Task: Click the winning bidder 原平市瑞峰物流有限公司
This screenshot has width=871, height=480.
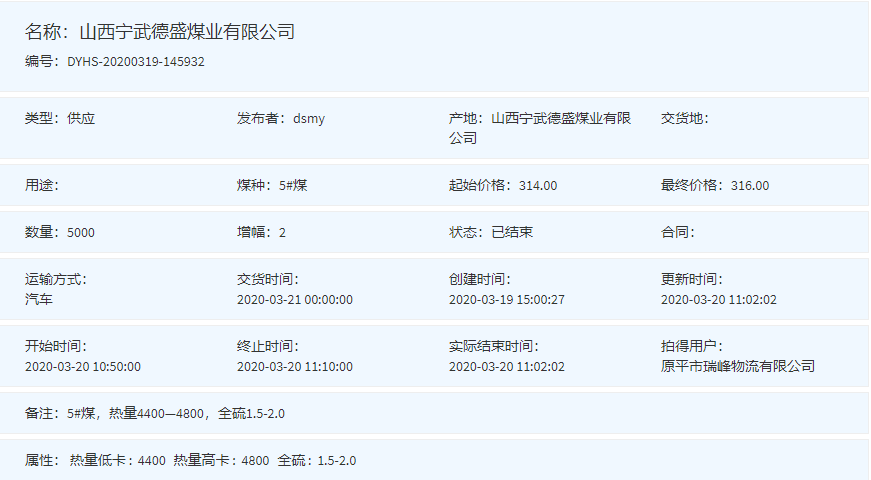Action: click(x=738, y=366)
